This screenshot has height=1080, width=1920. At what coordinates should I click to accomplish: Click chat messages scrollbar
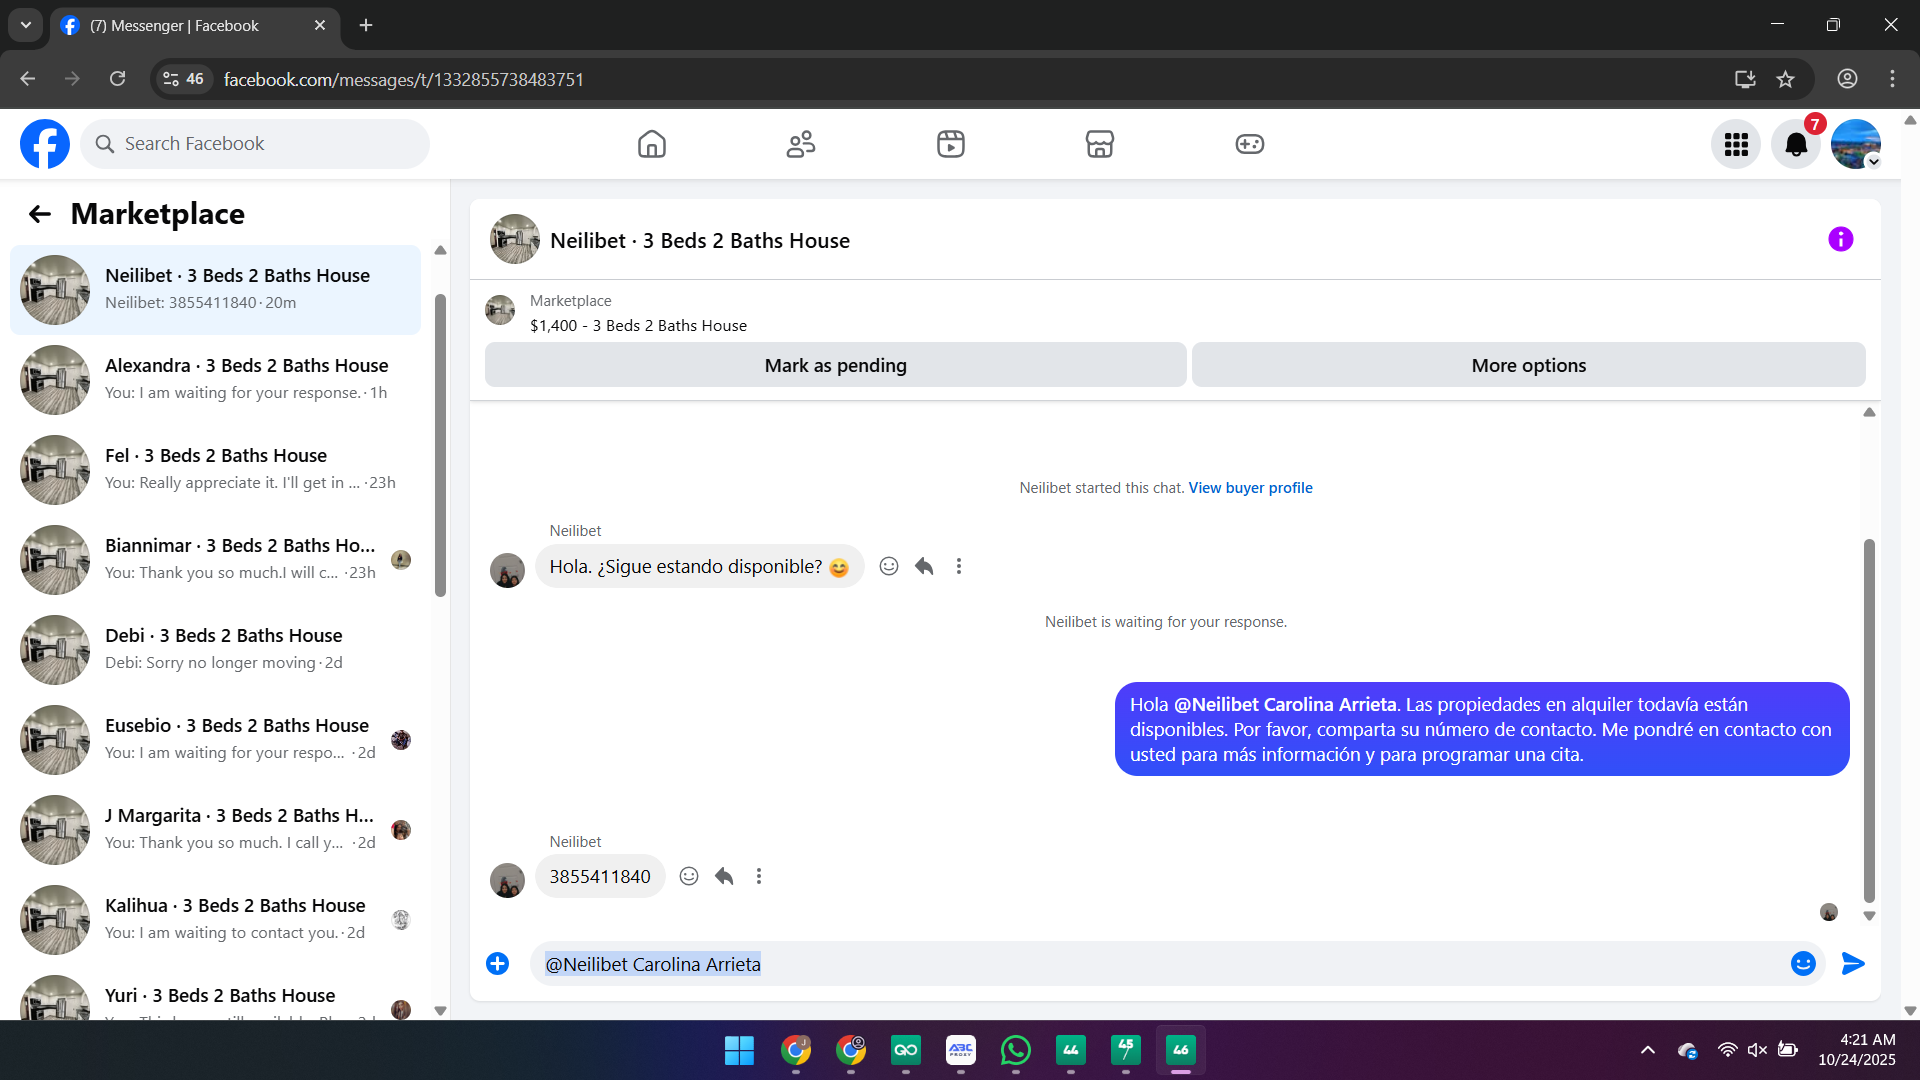coord(1869,720)
